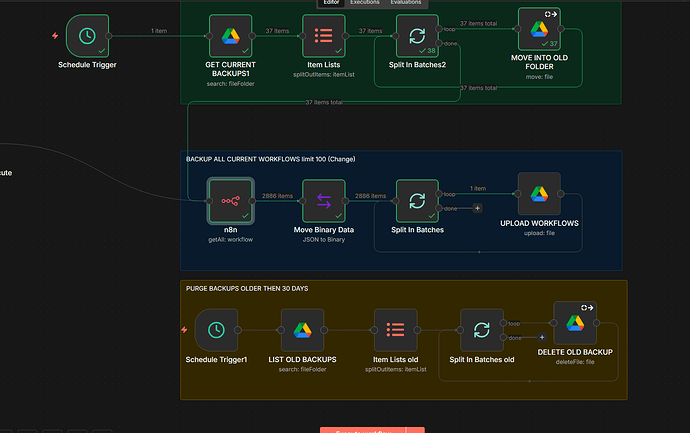Click the Move Binary Data node
The height and width of the screenshot is (433, 690).
(x=324, y=201)
